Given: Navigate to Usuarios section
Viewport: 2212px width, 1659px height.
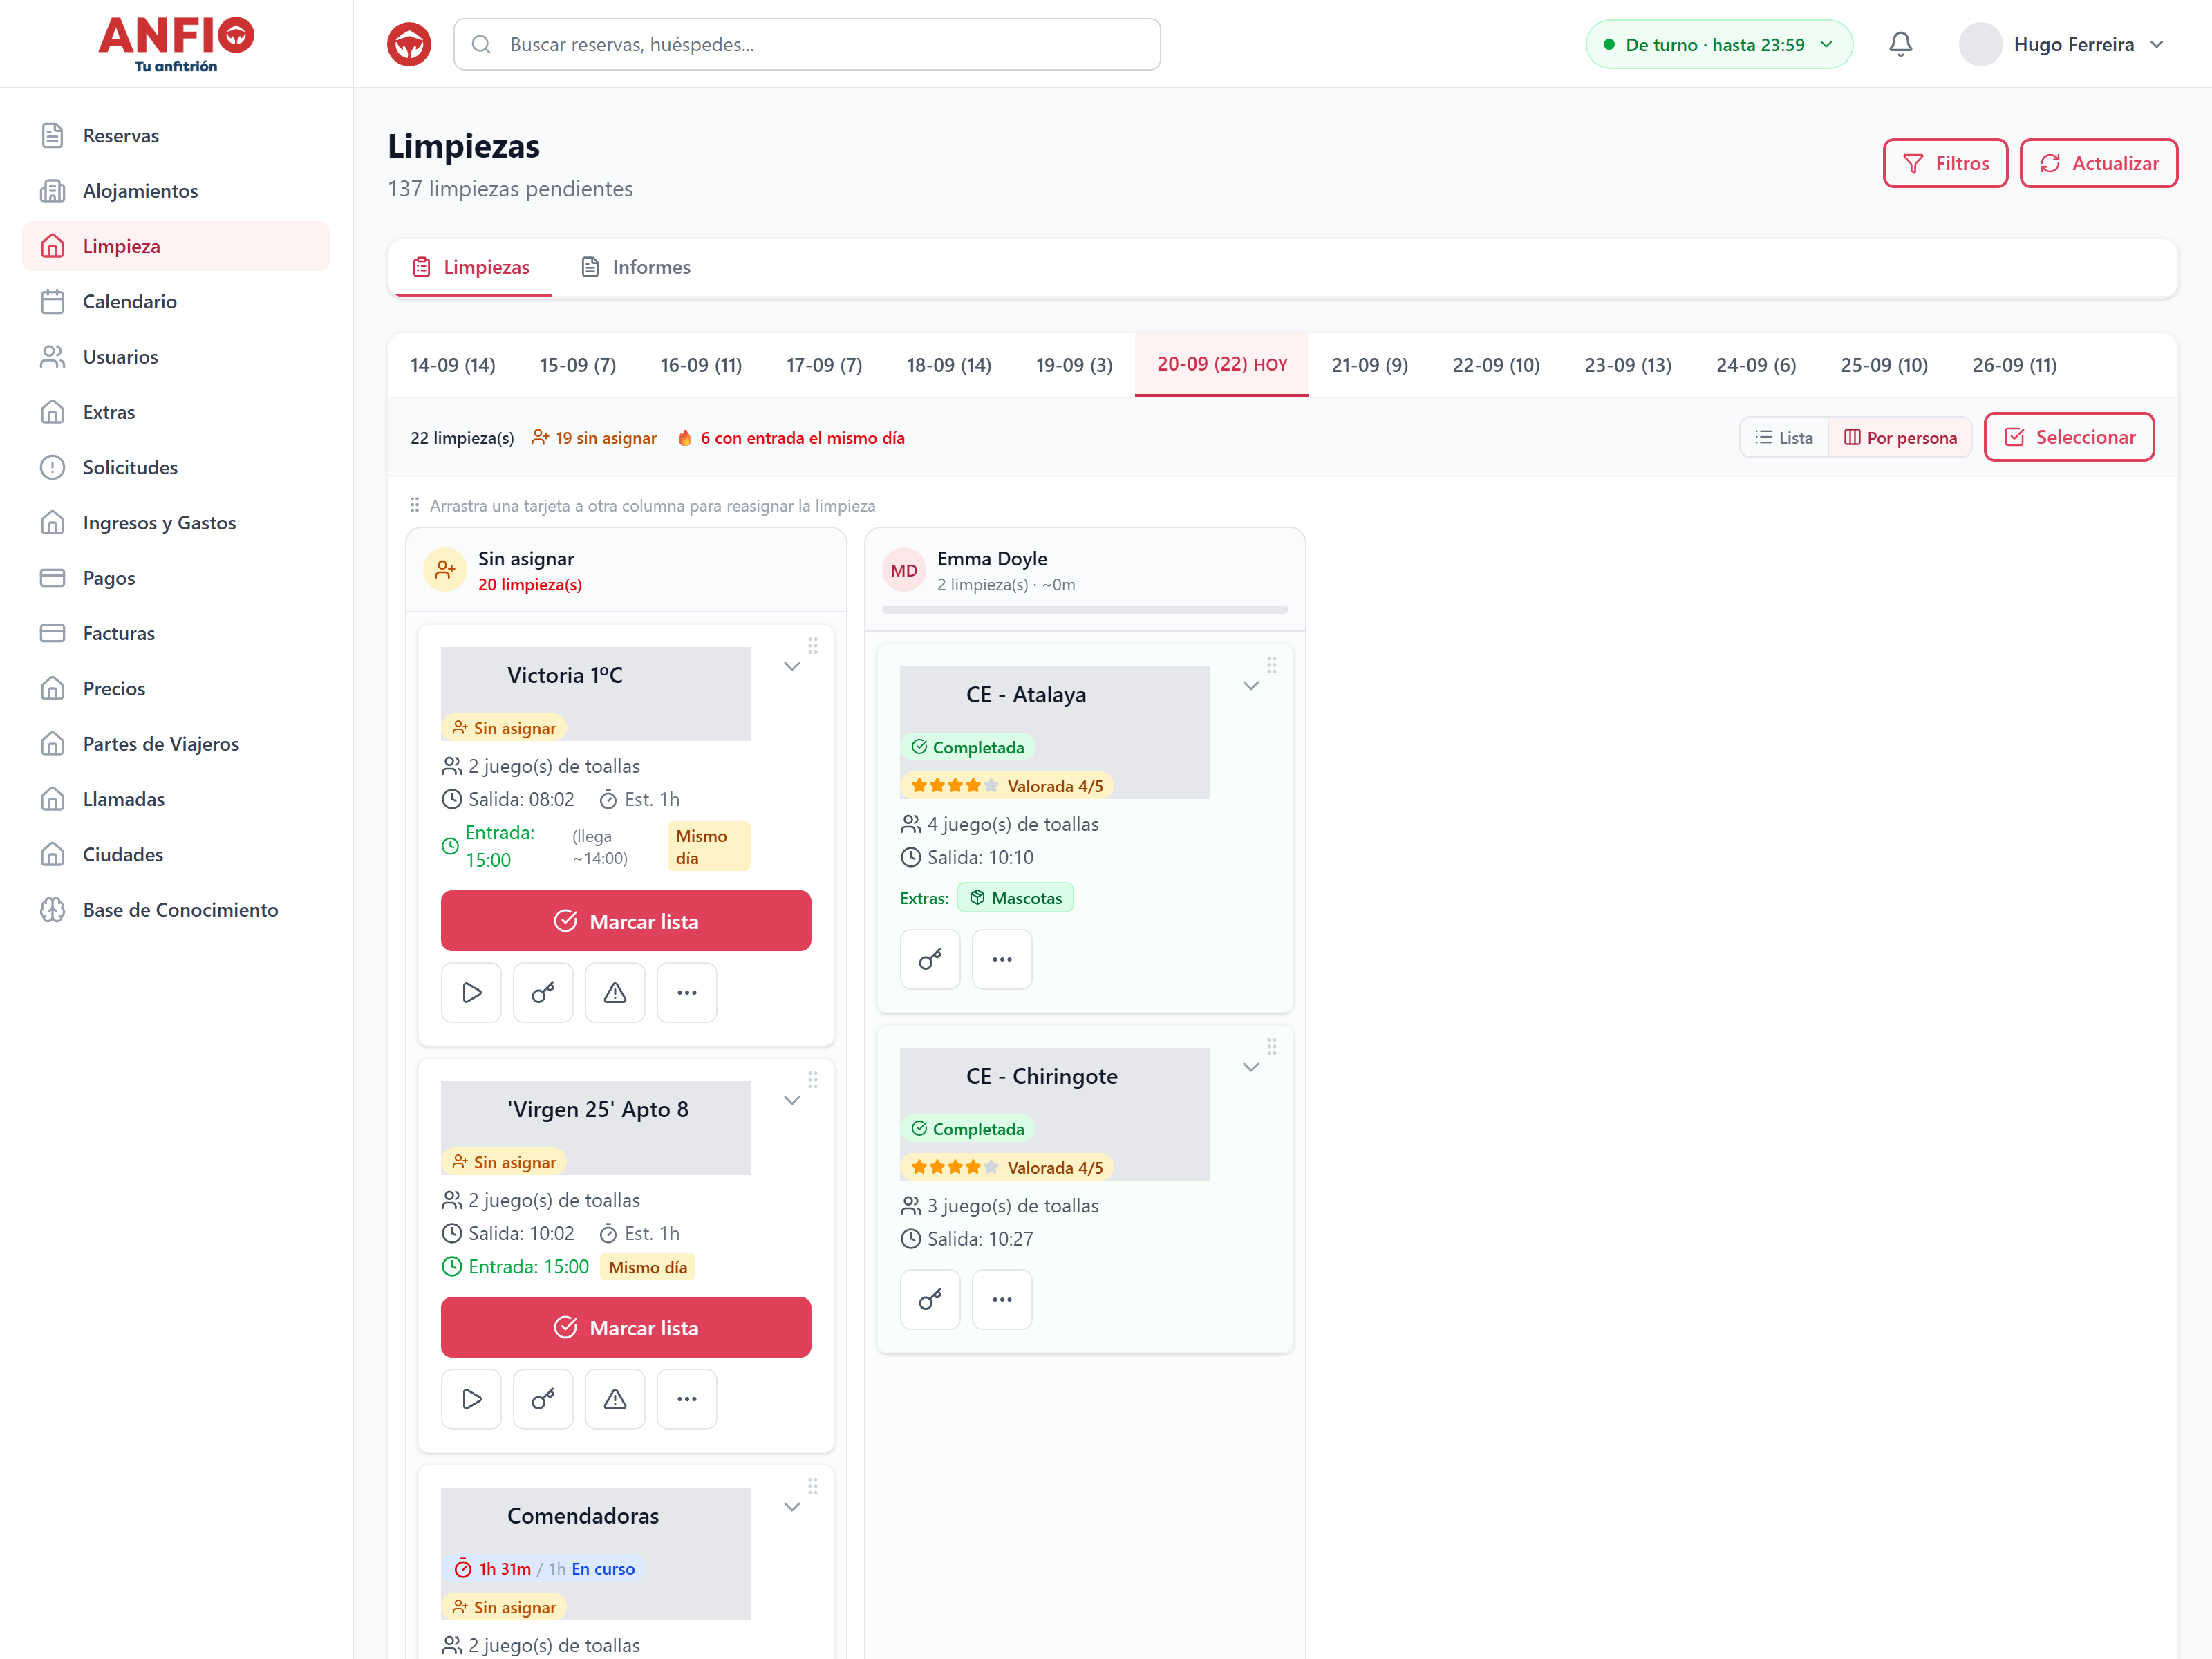Looking at the screenshot, I should pyautogui.click(x=176, y=356).
